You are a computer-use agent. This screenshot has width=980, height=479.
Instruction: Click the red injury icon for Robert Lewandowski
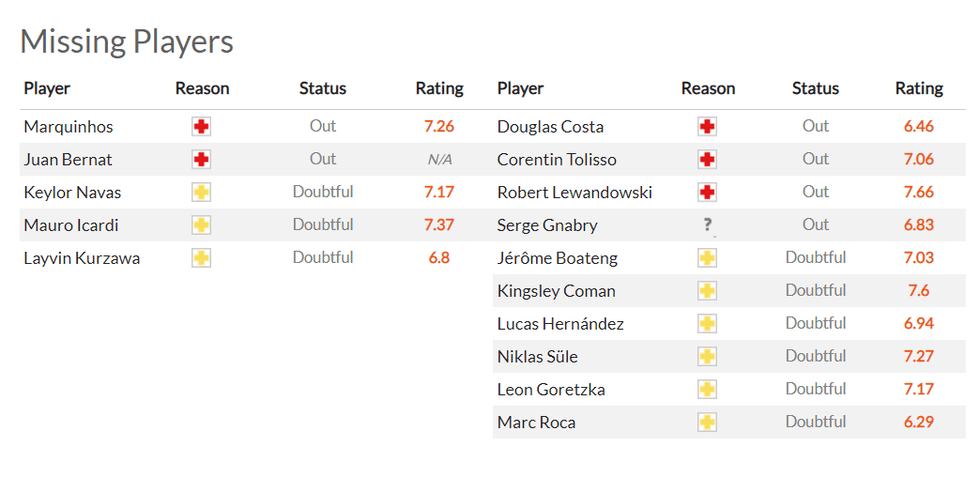(708, 193)
